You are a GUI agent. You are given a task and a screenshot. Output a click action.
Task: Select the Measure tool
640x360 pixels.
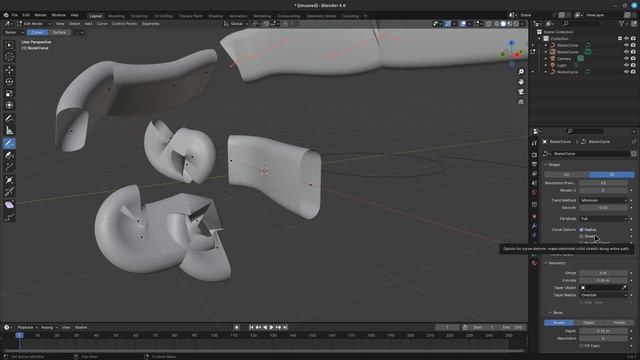coord(9,131)
